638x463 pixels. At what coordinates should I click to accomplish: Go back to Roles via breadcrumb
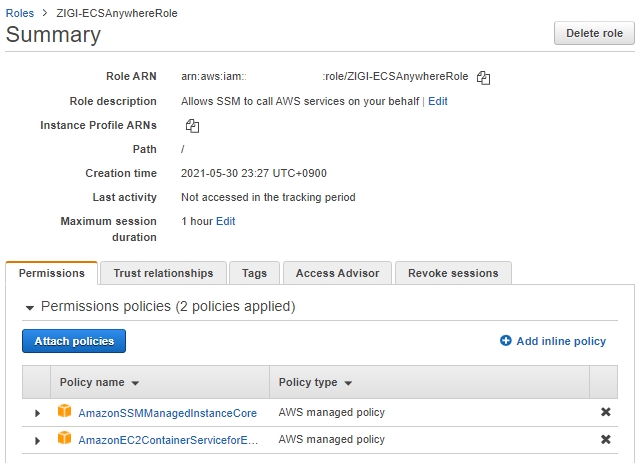point(20,13)
